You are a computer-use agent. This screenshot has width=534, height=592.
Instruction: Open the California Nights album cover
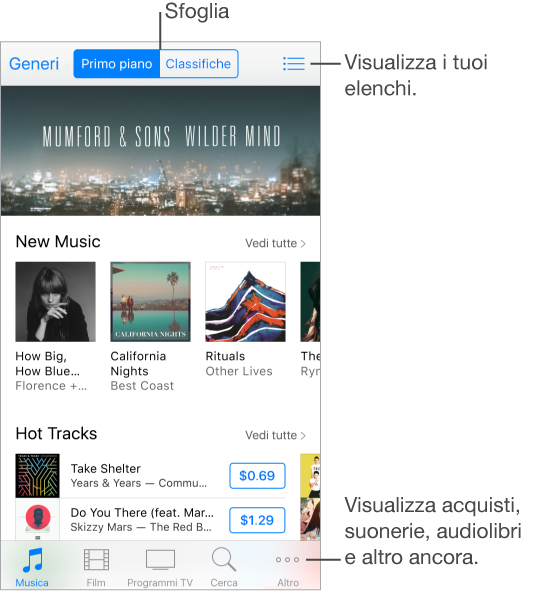(150, 302)
